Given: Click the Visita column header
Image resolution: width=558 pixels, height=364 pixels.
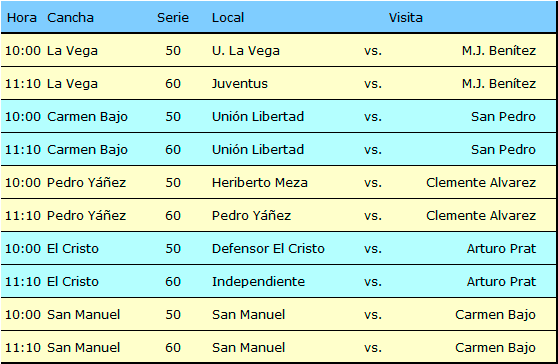Looking at the screenshot, I should coord(405,17).
